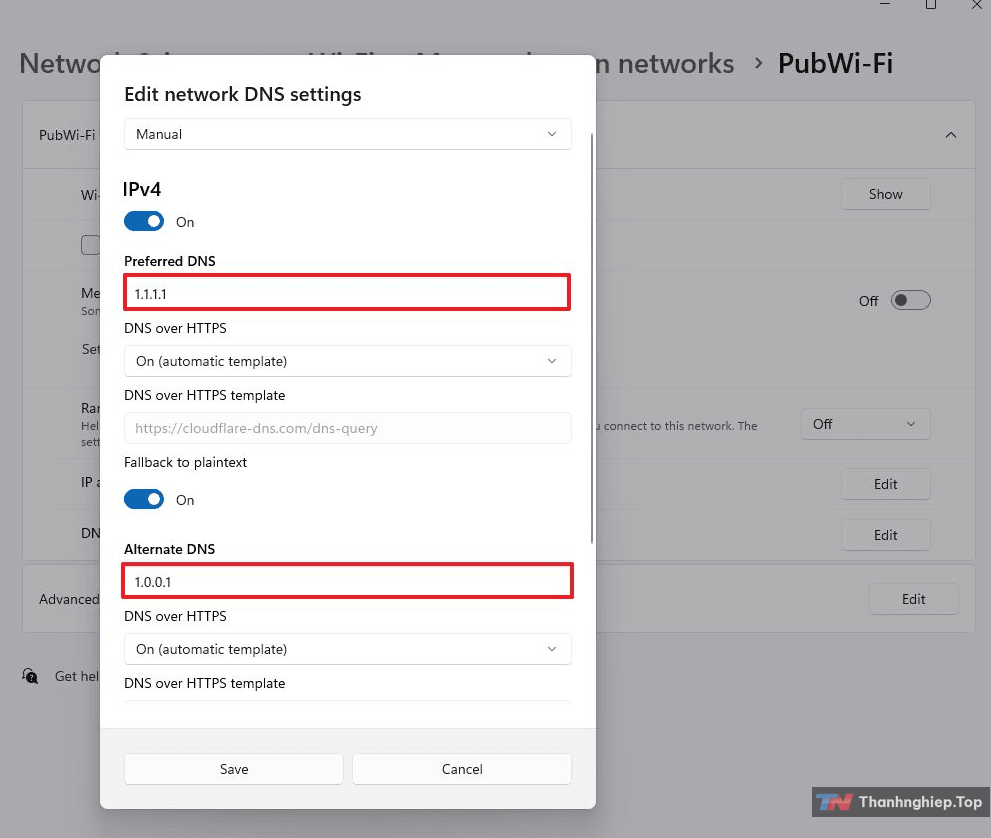Save the DNS settings
Image resolution: width=991 pixels, height=838 pixels.
(x=234, y=769)
